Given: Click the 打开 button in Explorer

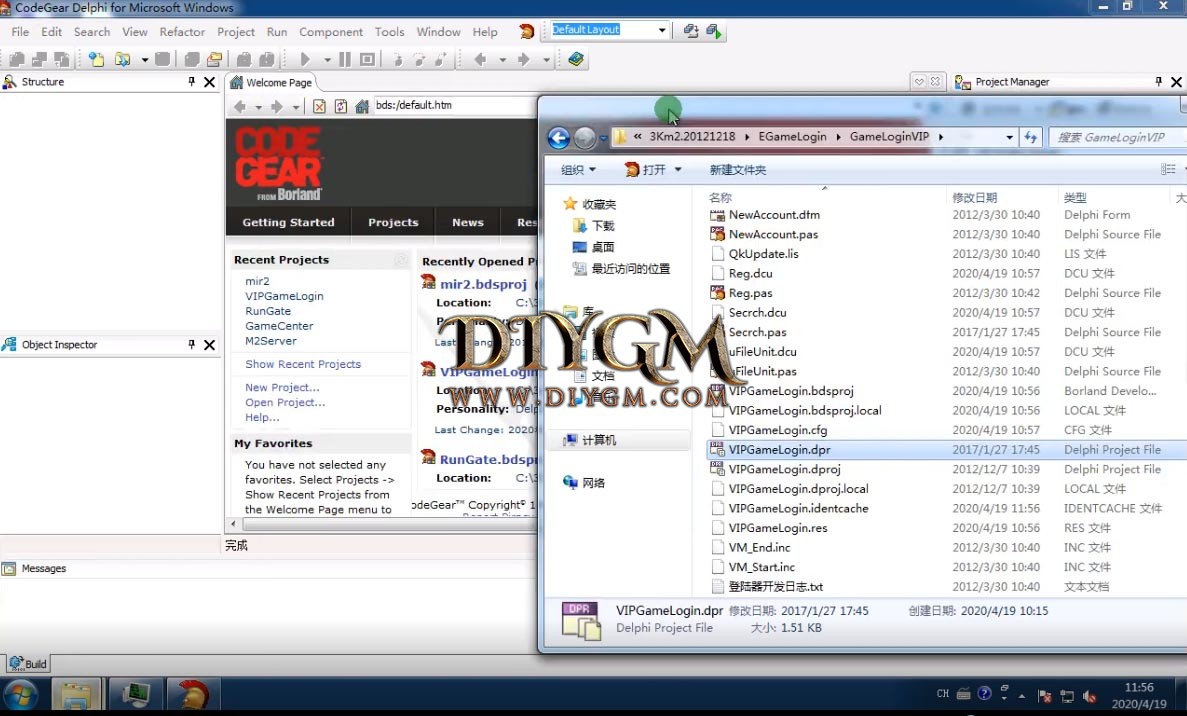Looking at the screenshot, I should (x=646, y=170).
